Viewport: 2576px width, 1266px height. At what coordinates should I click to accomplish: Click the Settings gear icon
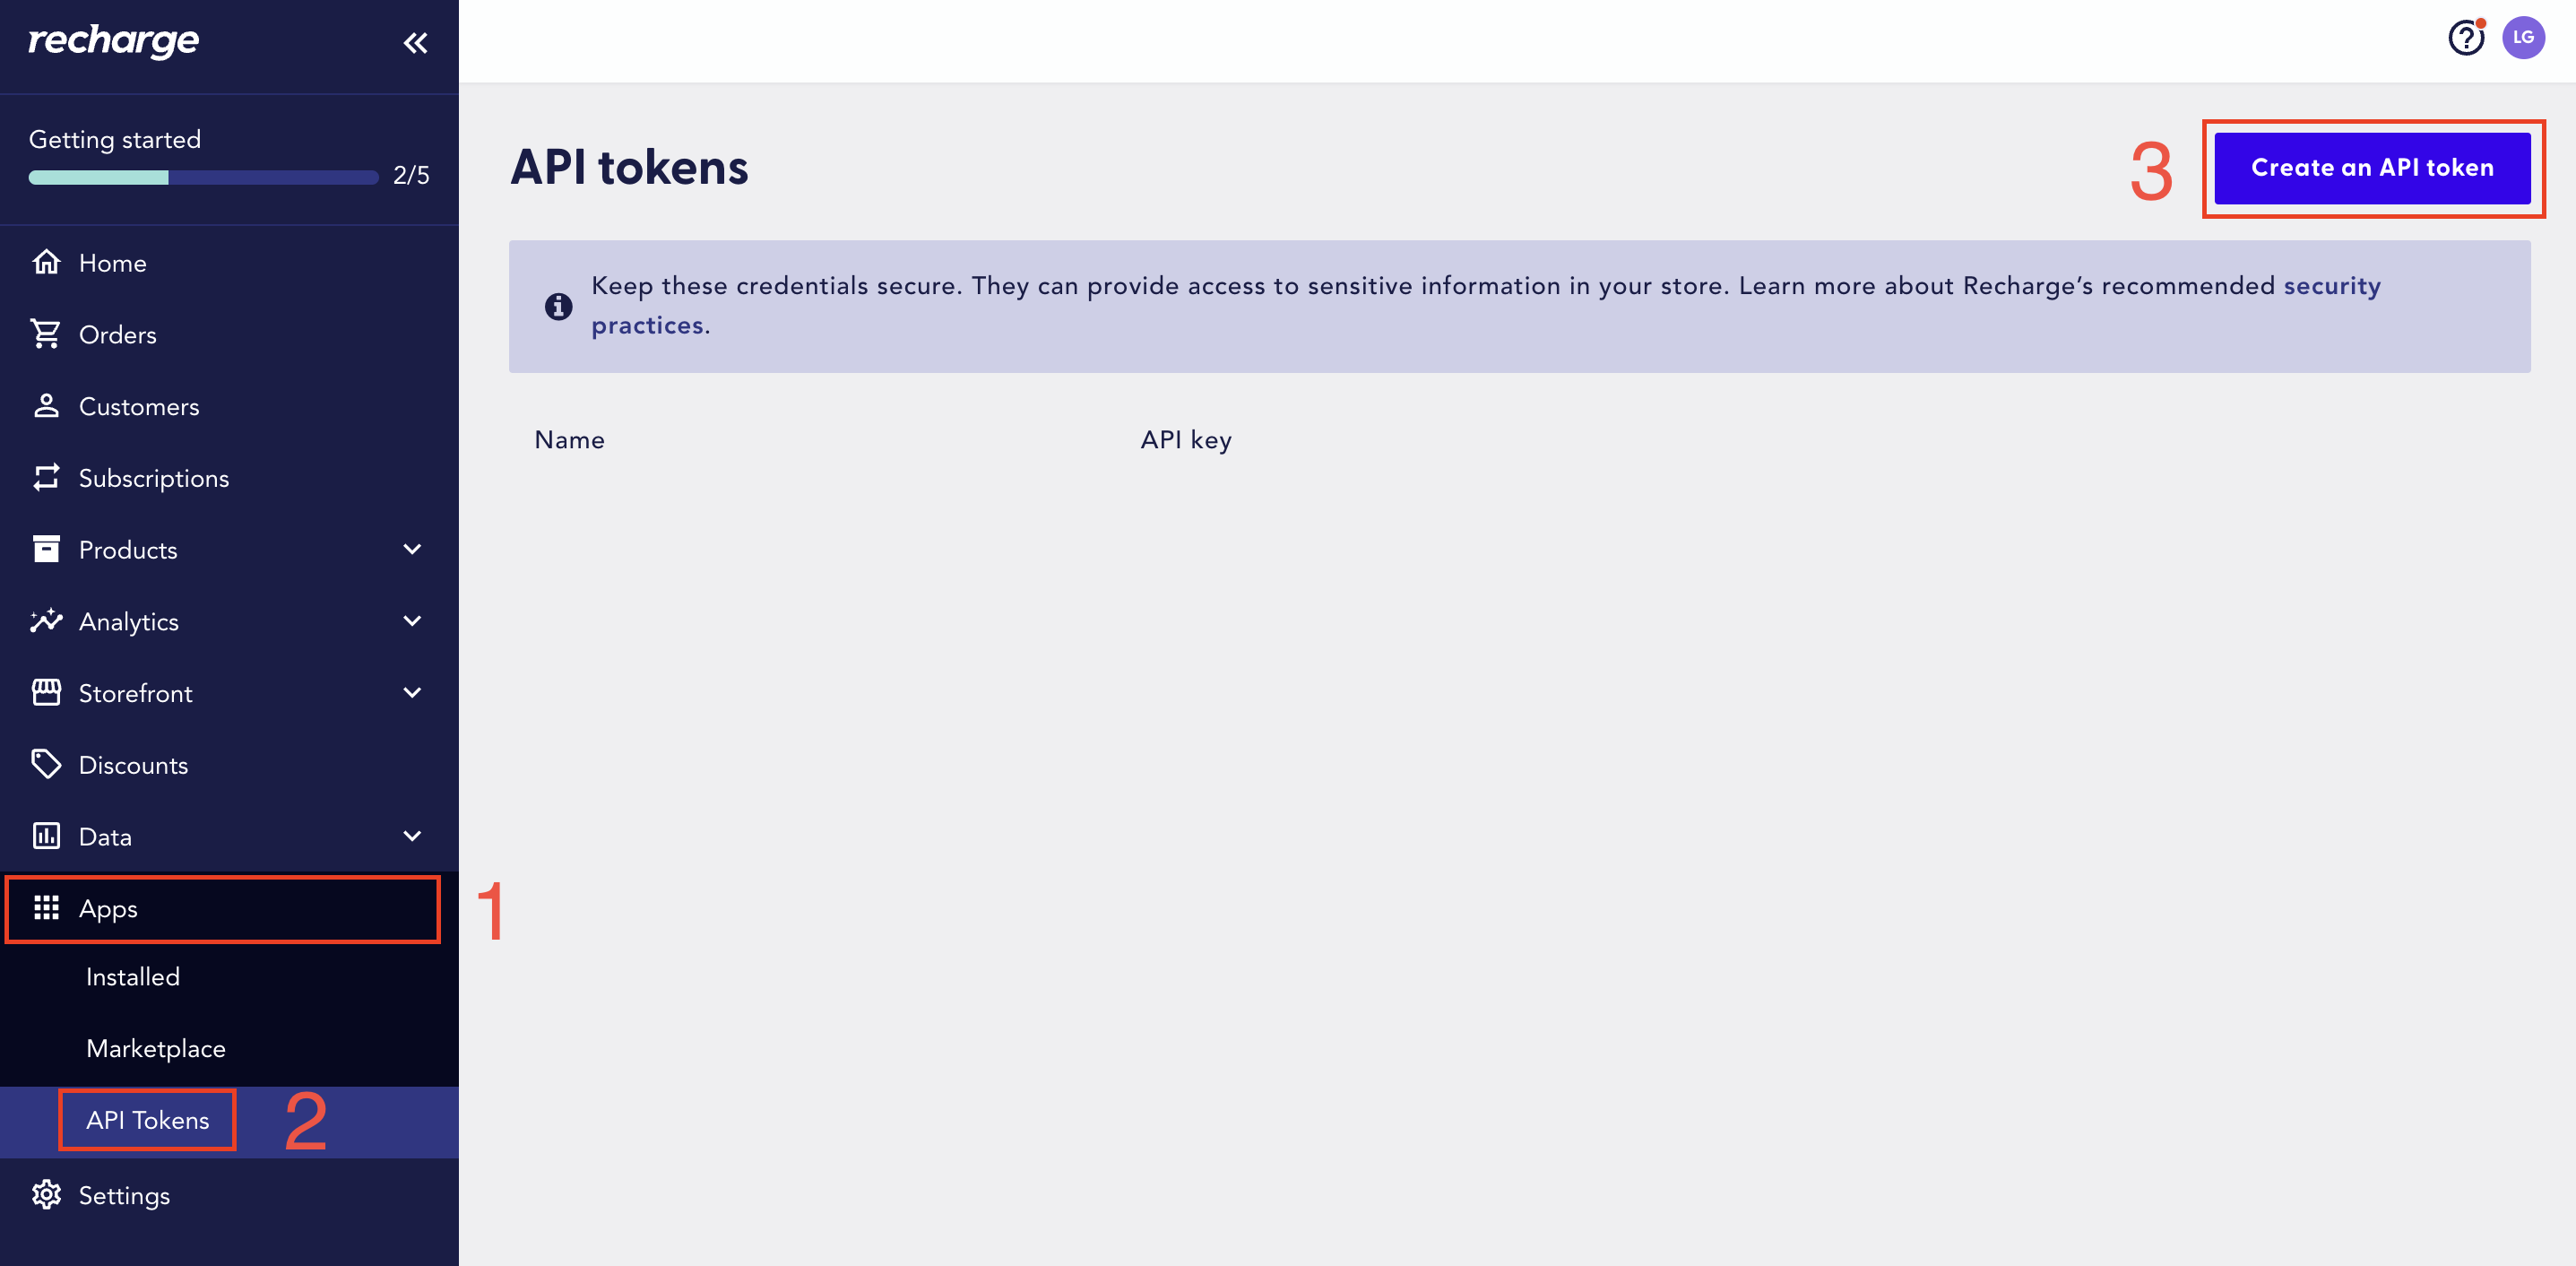(x=46, y=1195)
